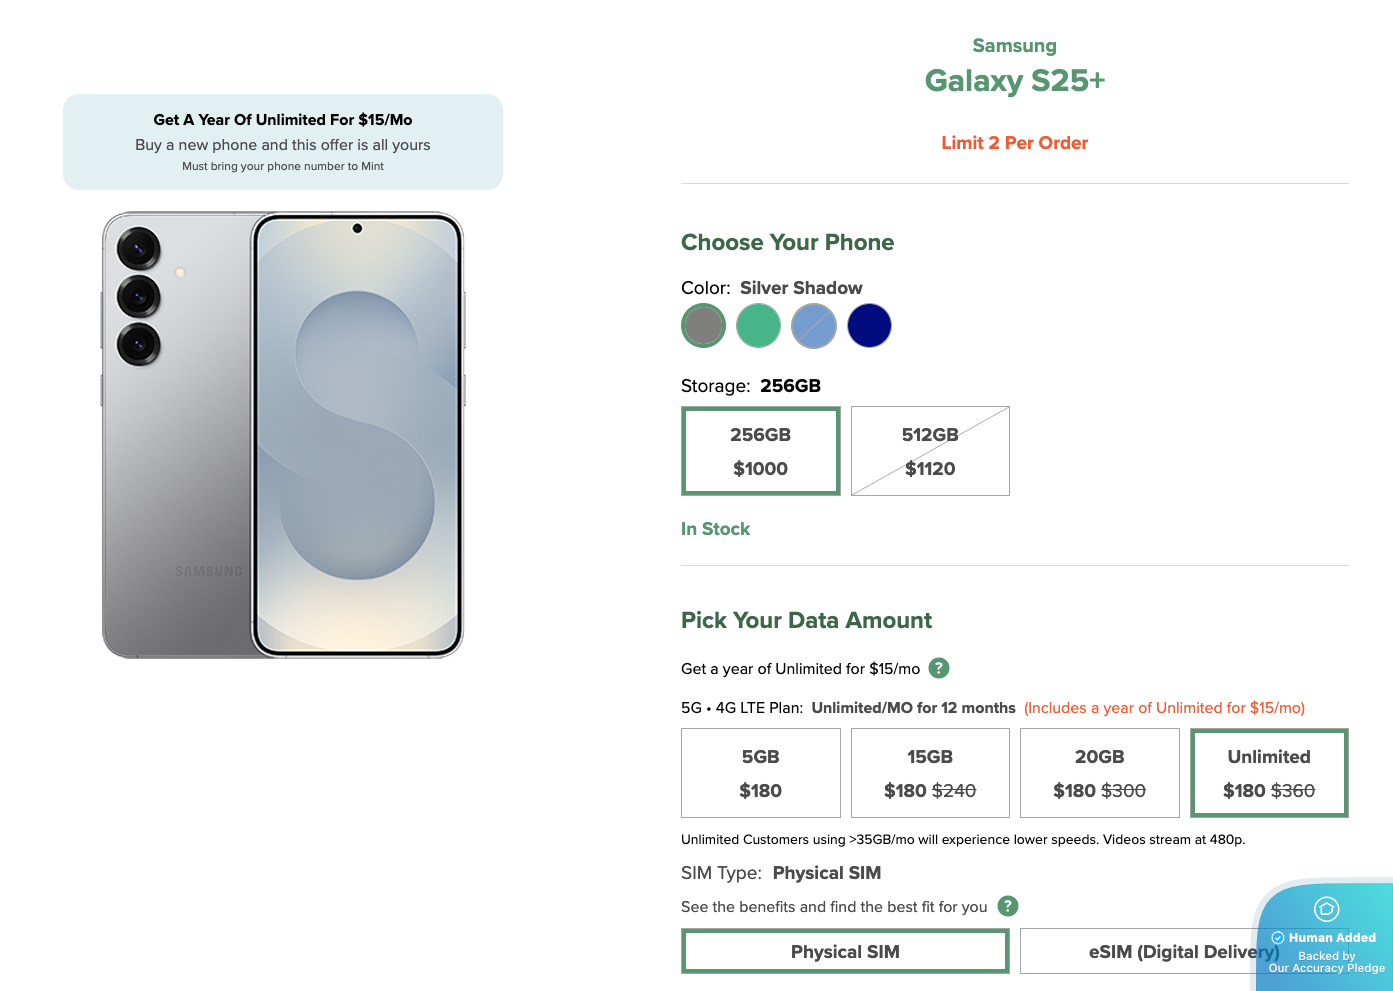Select eSIM (Digital Delivery) option
The width and height of the screenshot is (1393, 991).
1184,951
